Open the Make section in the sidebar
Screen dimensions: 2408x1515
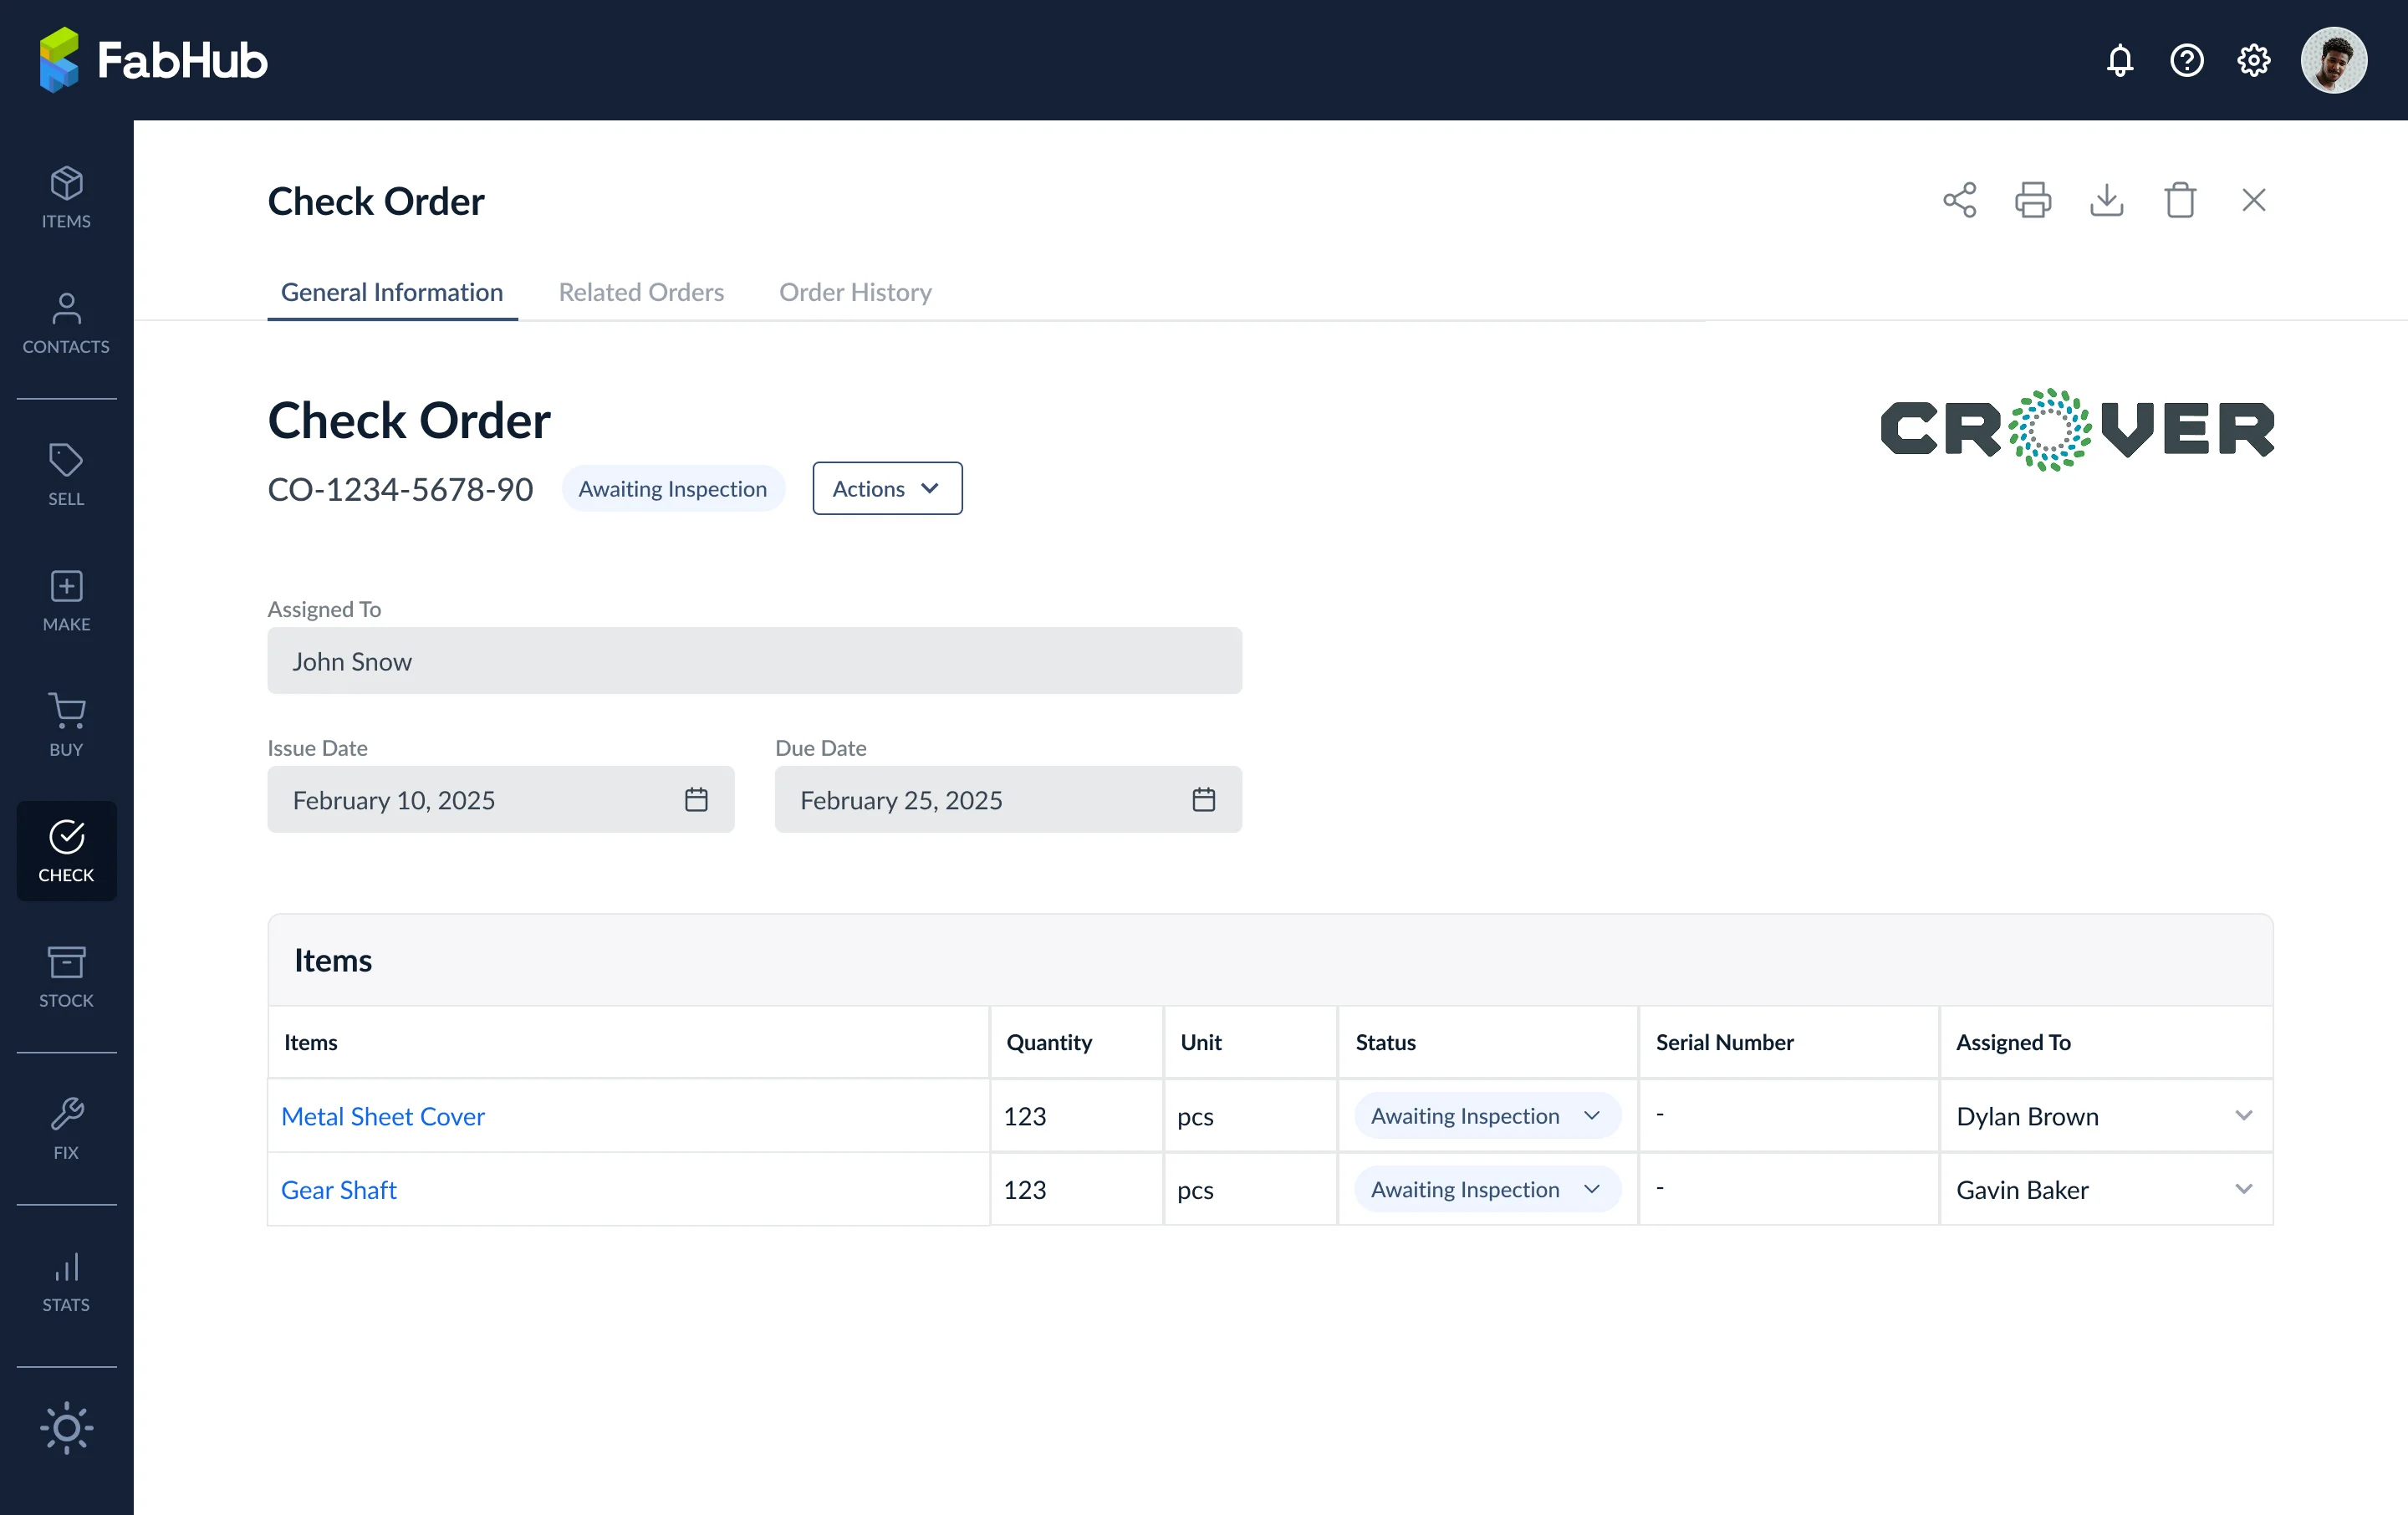(66, 600)
